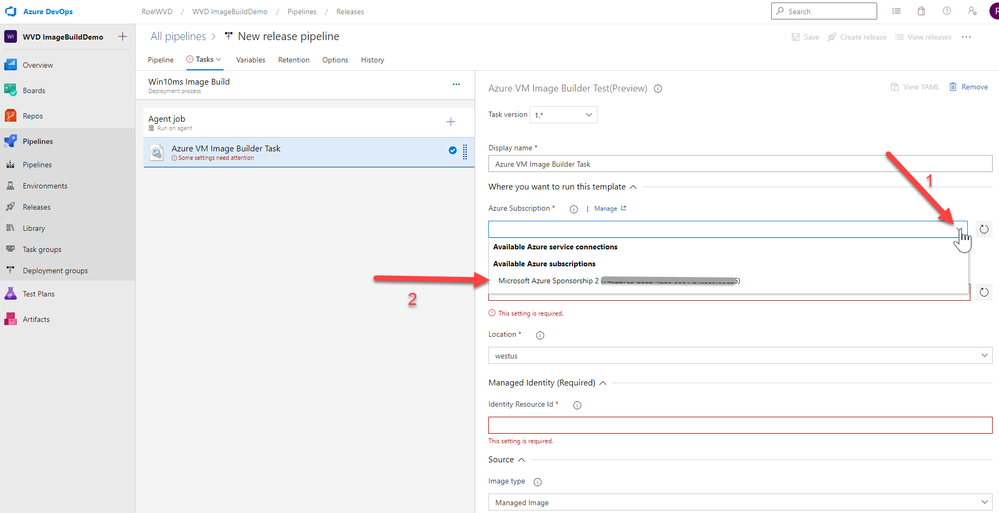Click RoelWVD in the breadcrumb

(157, 11)
